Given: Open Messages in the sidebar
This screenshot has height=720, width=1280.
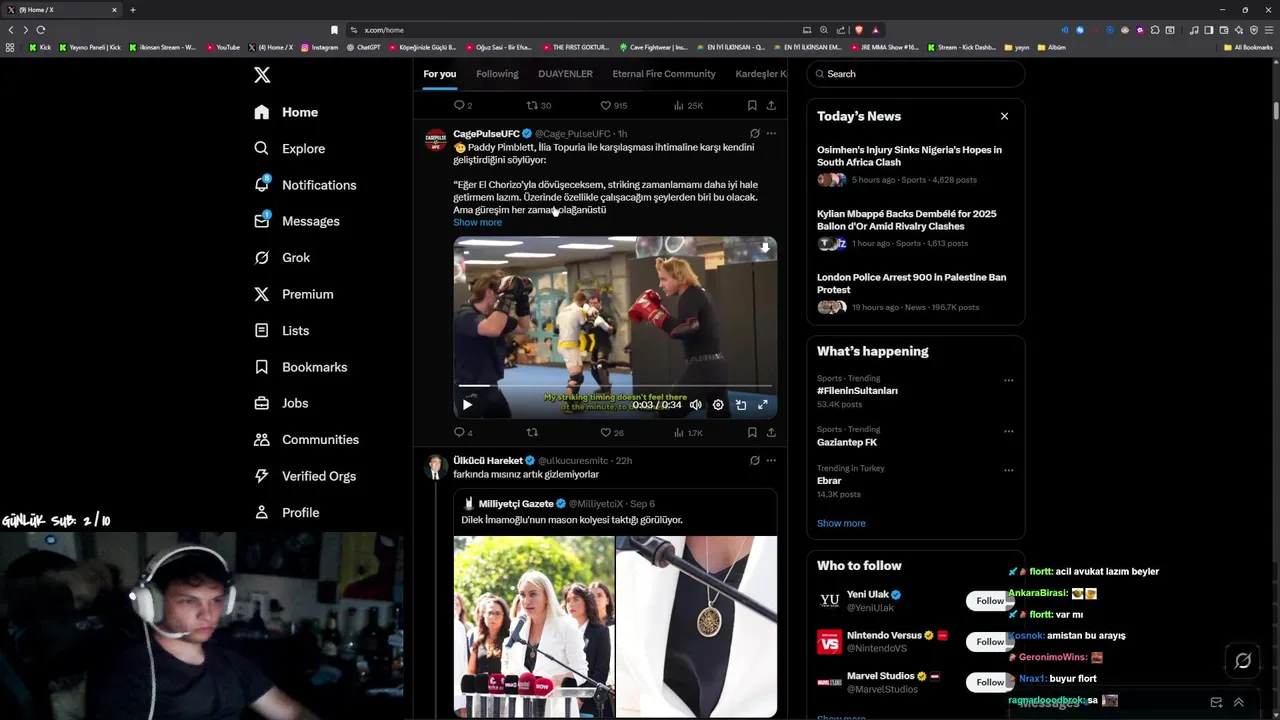Looking at the screenshot, I should pyautogui.click(x=297, y=221).
